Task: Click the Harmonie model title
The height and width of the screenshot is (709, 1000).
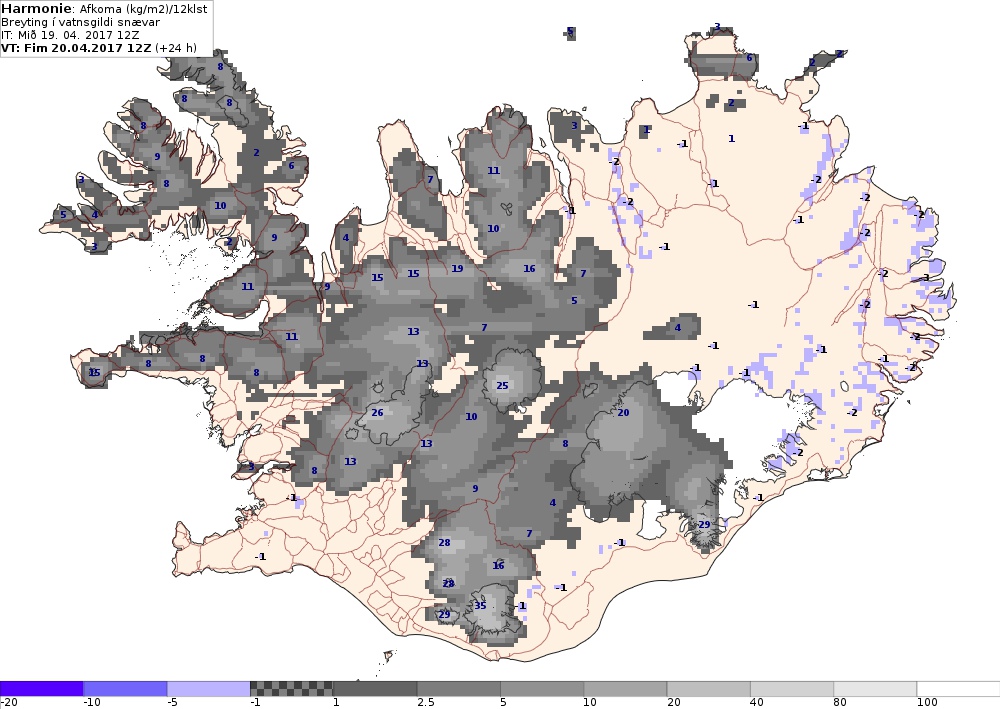Action: [x=37, y=9]
